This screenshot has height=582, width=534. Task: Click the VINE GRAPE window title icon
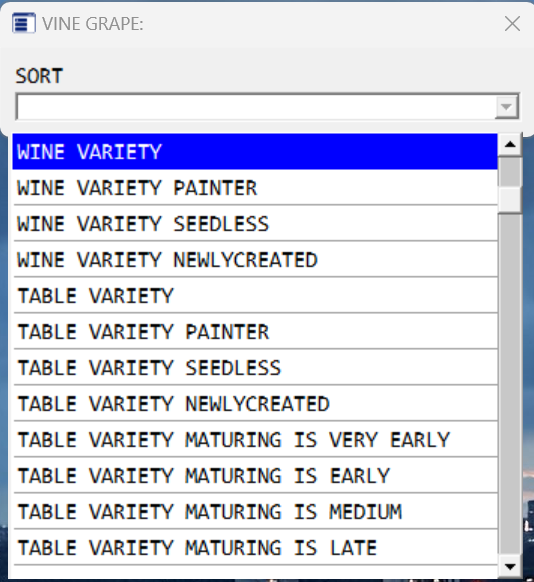[24, 23]
